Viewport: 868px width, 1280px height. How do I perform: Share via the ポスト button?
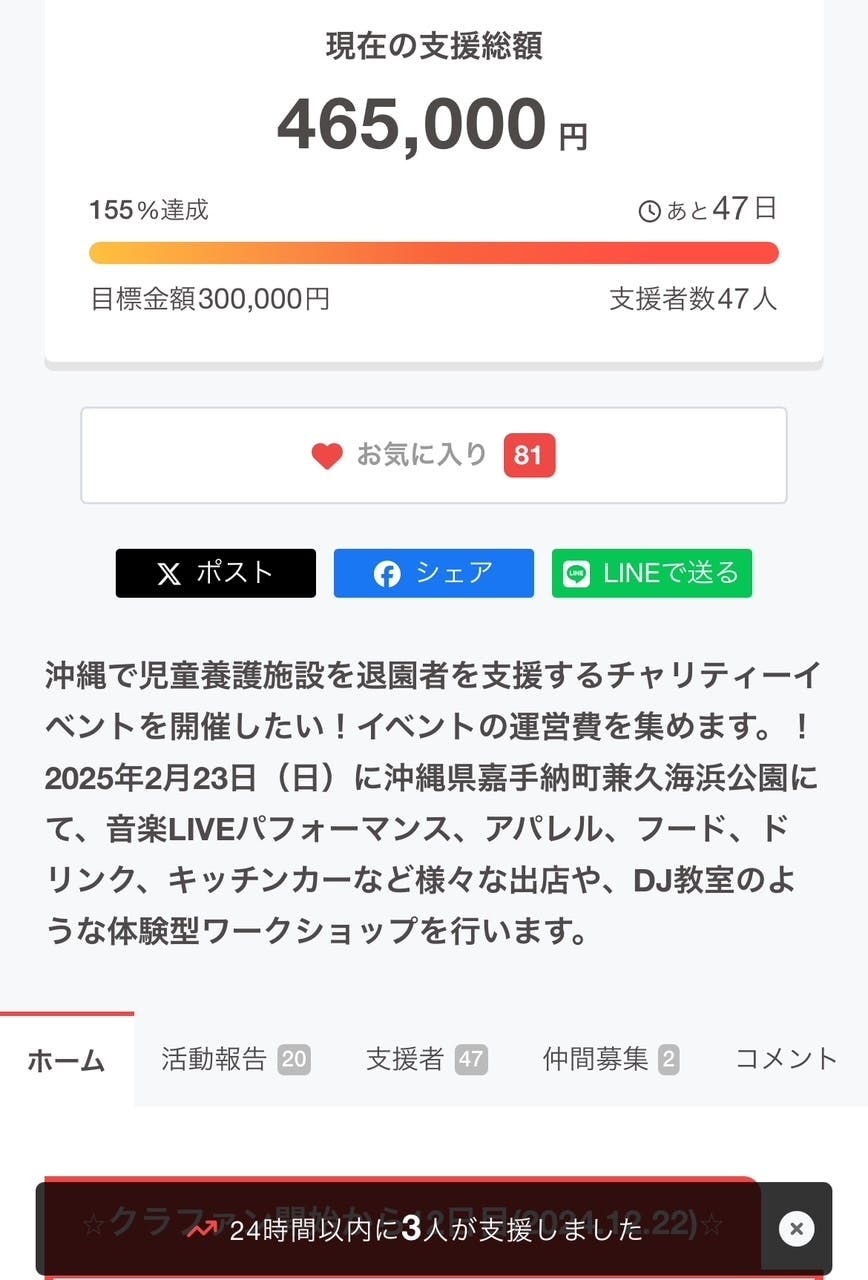(x=216, y=574)
